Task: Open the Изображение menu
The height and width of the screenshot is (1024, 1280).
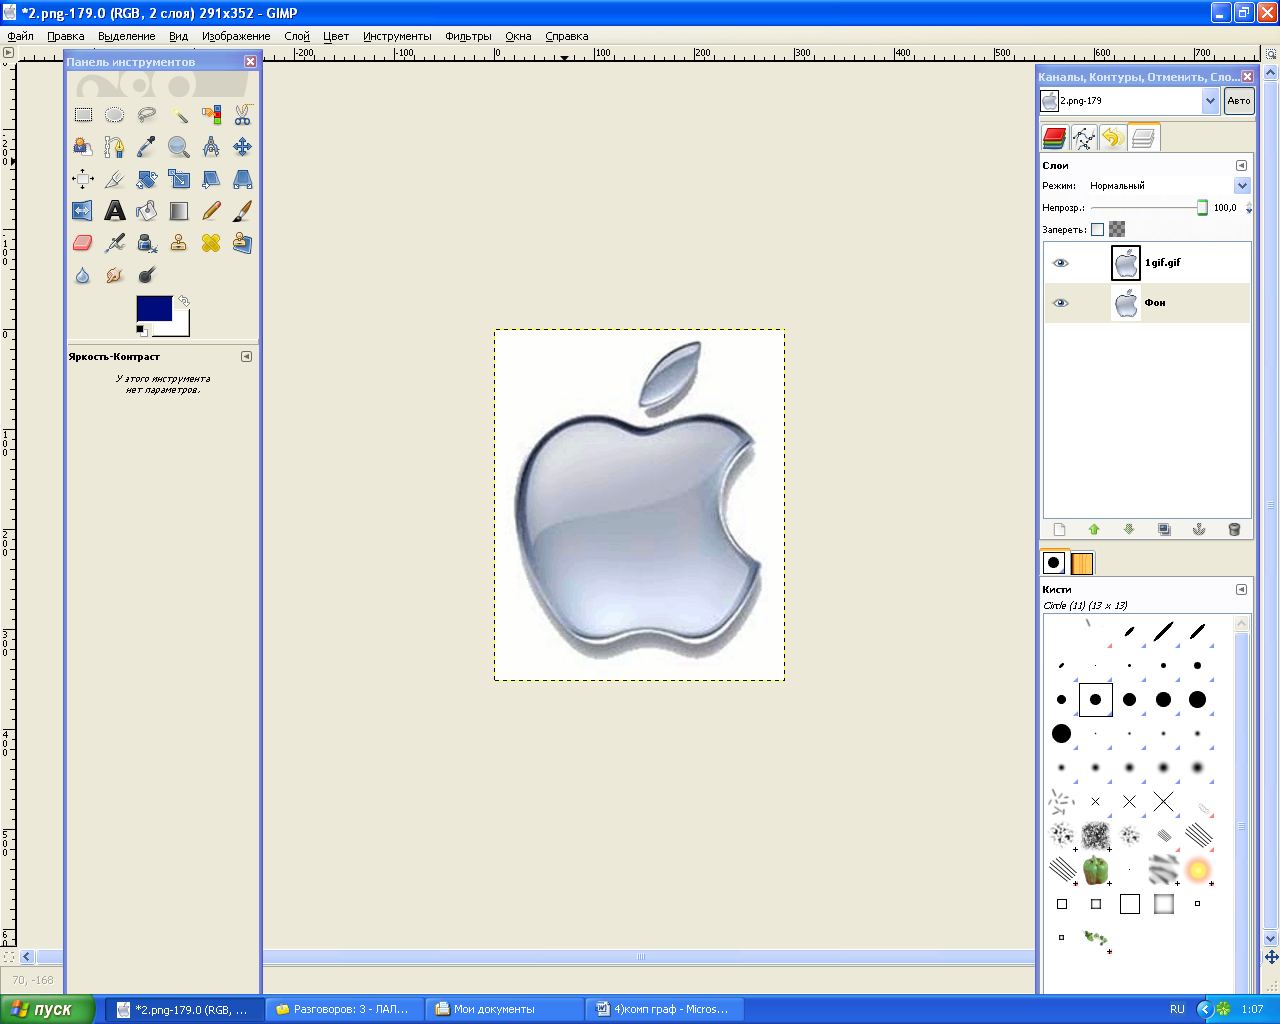Action: [x=236, y=36]
